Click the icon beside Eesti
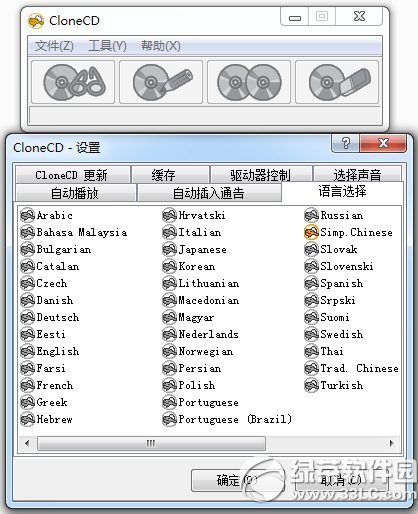This screenshot has height=514, width=418. point(27,334)
